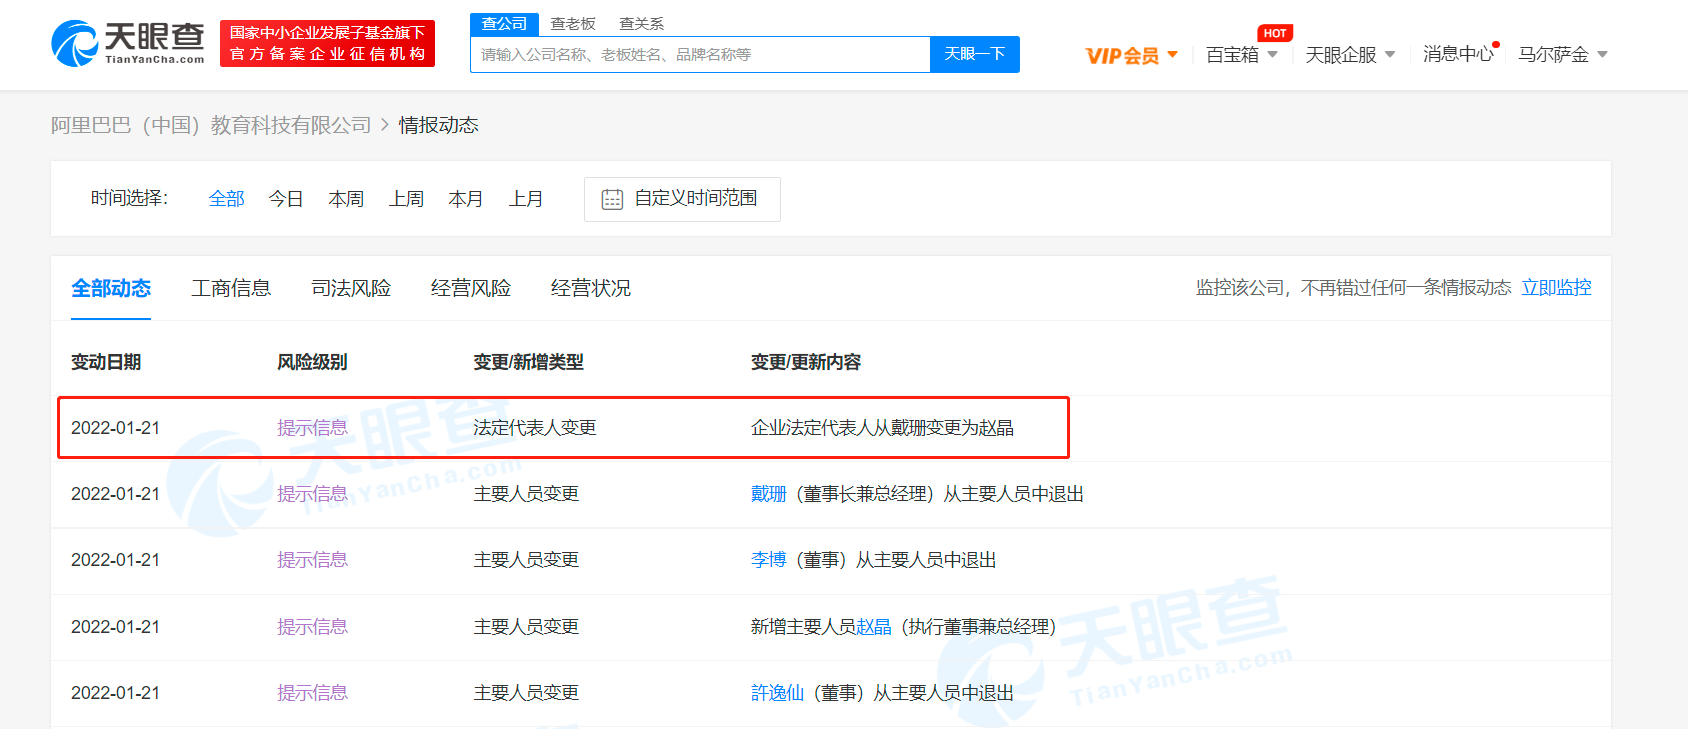Click the calendar icon for custom range

click(612, 199)
